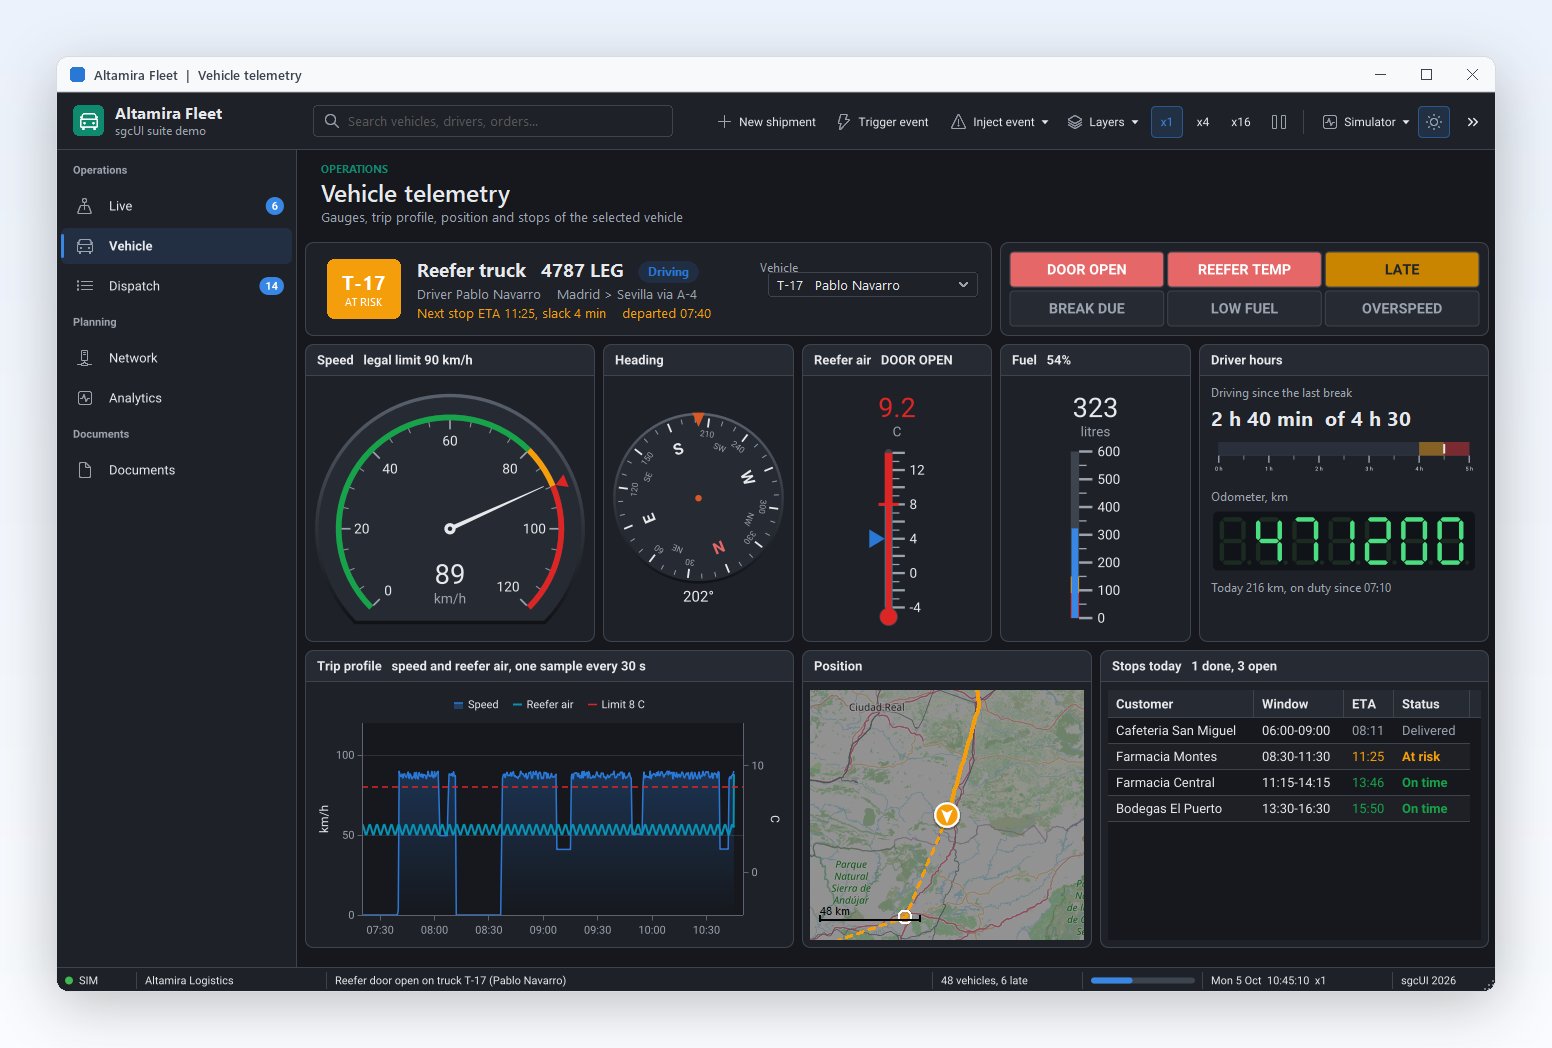Click the T-17 AT RISK badge
The width and height of the screenshot is (1552, 1048).
click(364, 289)
